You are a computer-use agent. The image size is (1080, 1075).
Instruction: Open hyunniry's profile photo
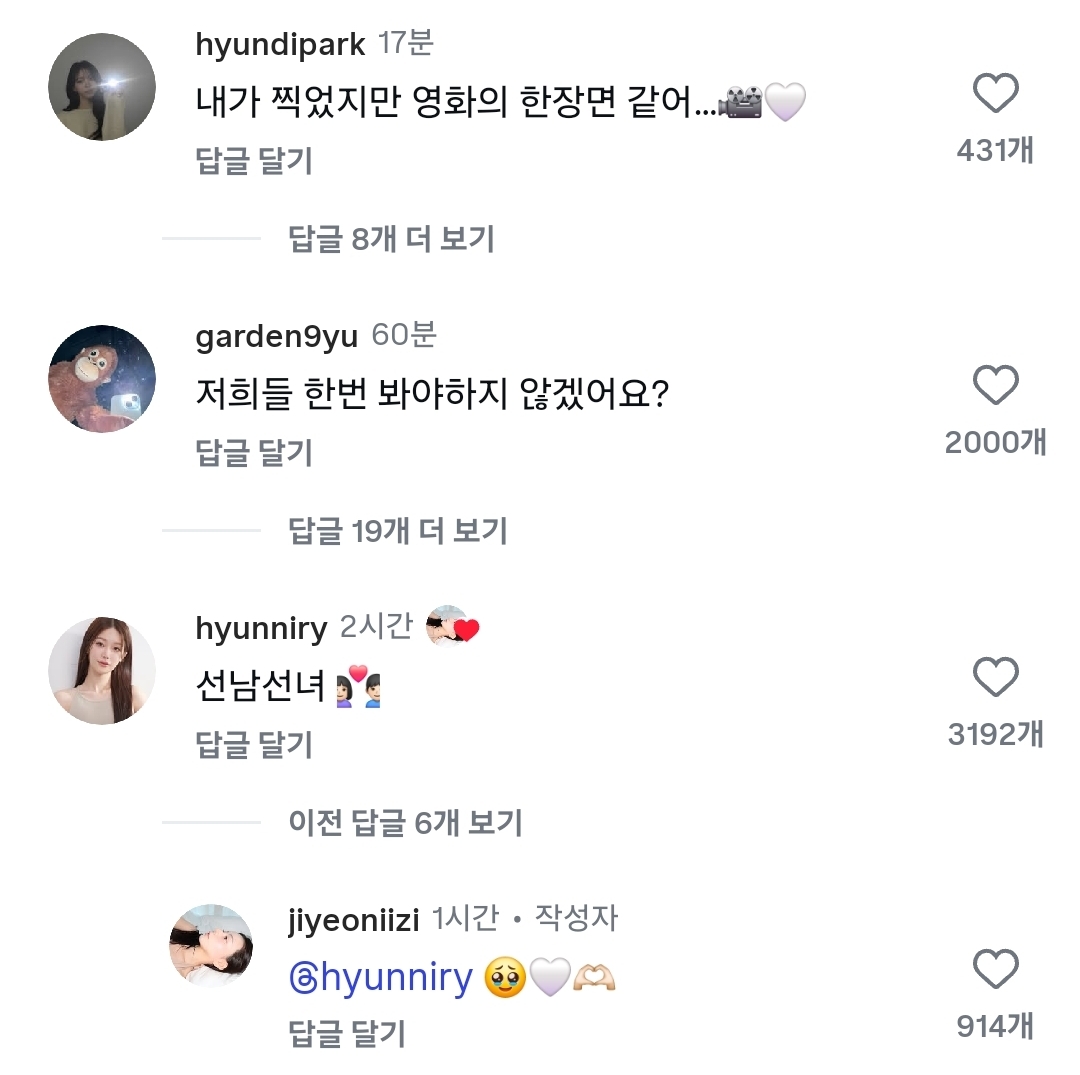102,670
